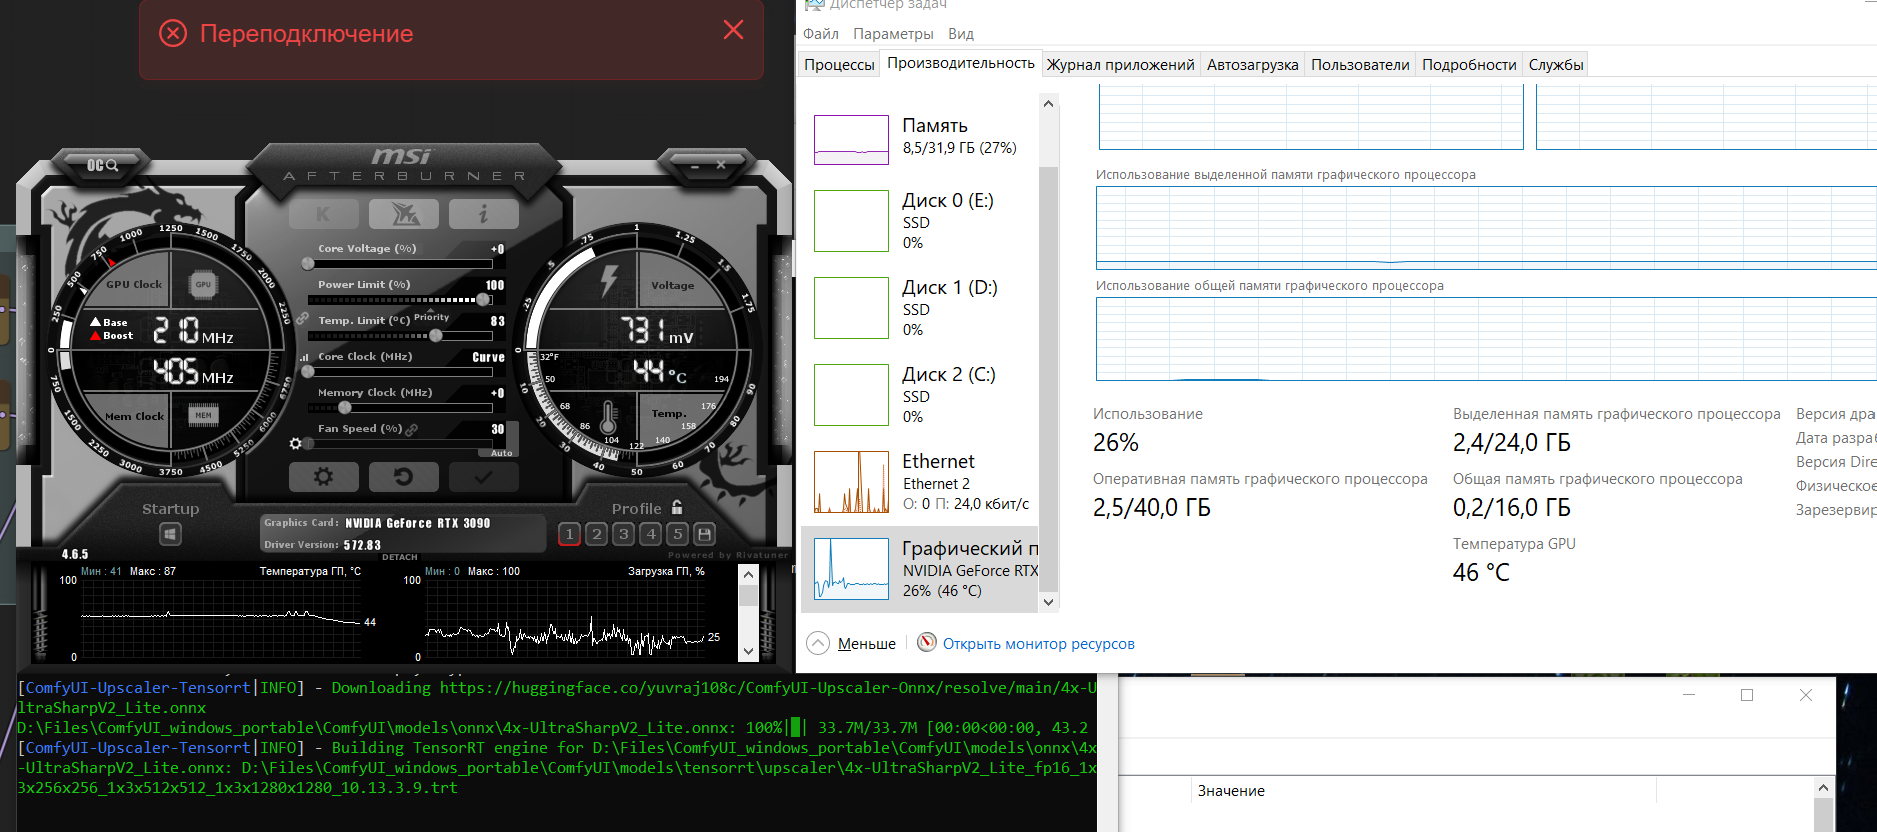Toggle the Afterburner Startup Windows button
Viewport: 1877px width, 832px height.
tap(170, 534)
